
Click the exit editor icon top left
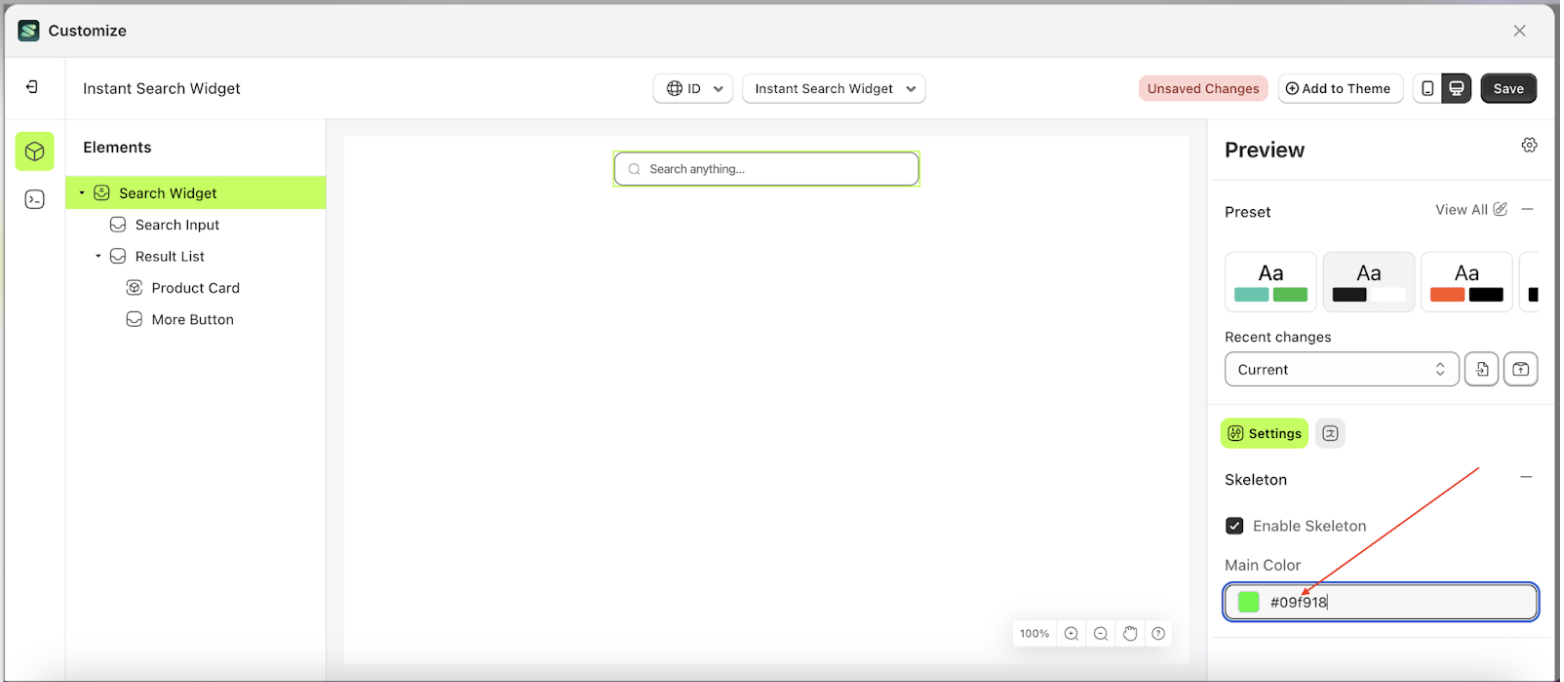[32, 87]
